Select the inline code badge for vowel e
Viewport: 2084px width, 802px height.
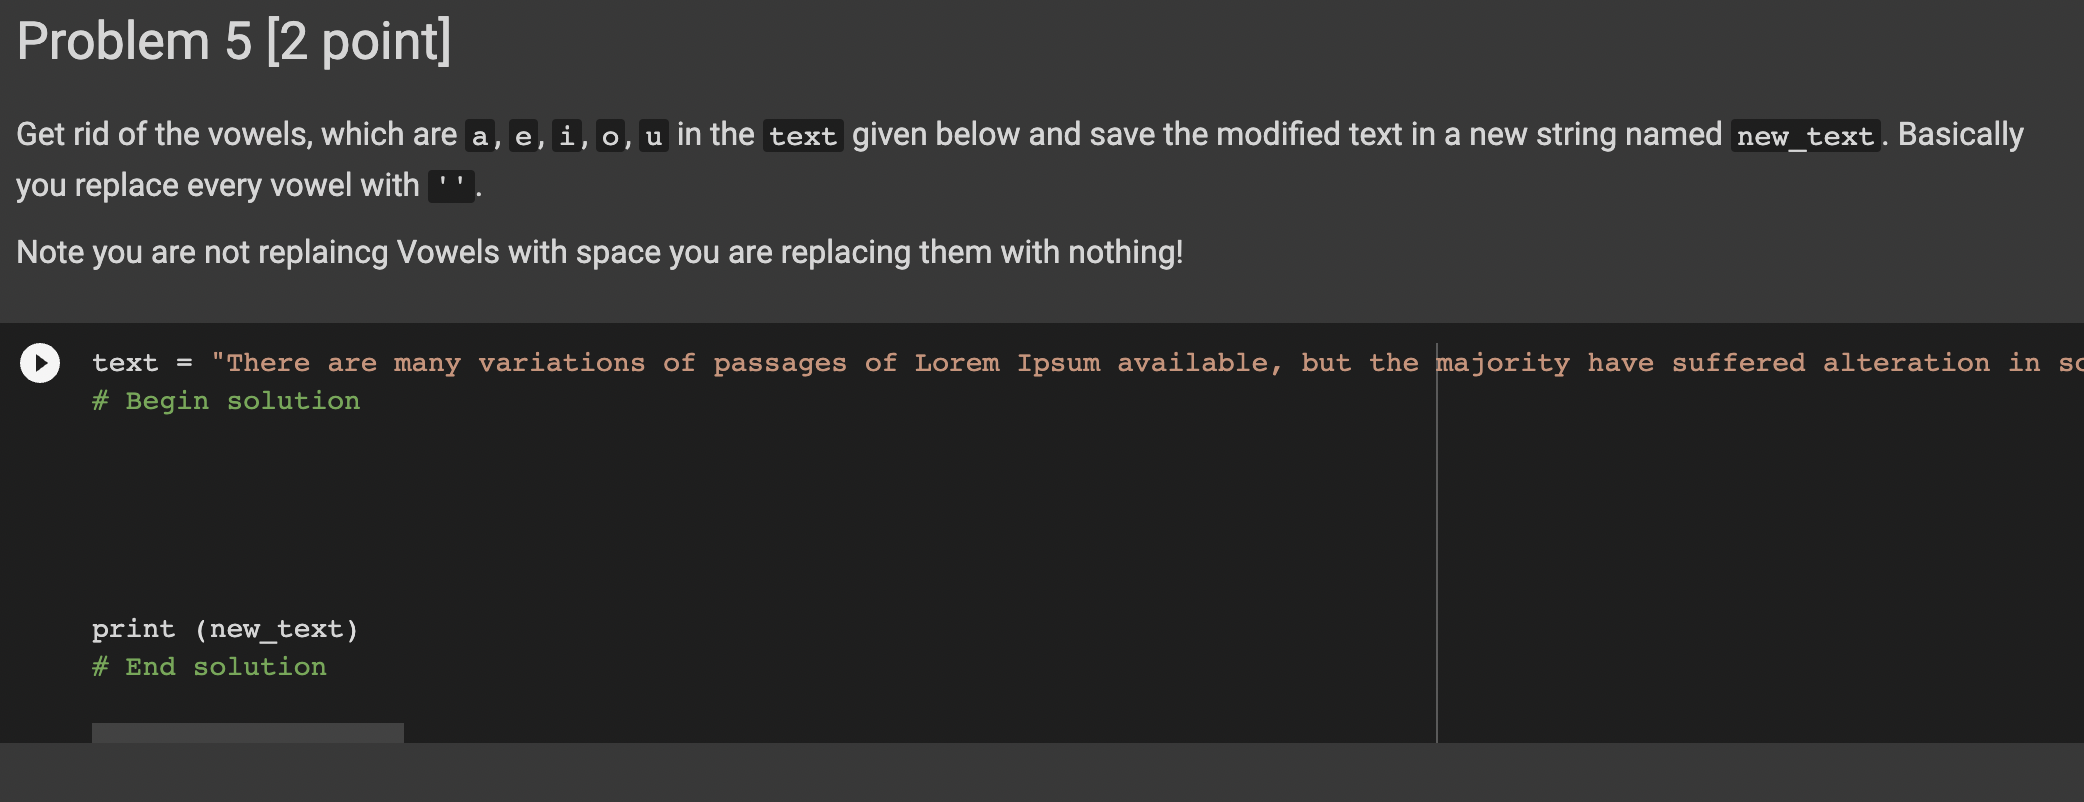pyautogui.click(x=521, y=135)
